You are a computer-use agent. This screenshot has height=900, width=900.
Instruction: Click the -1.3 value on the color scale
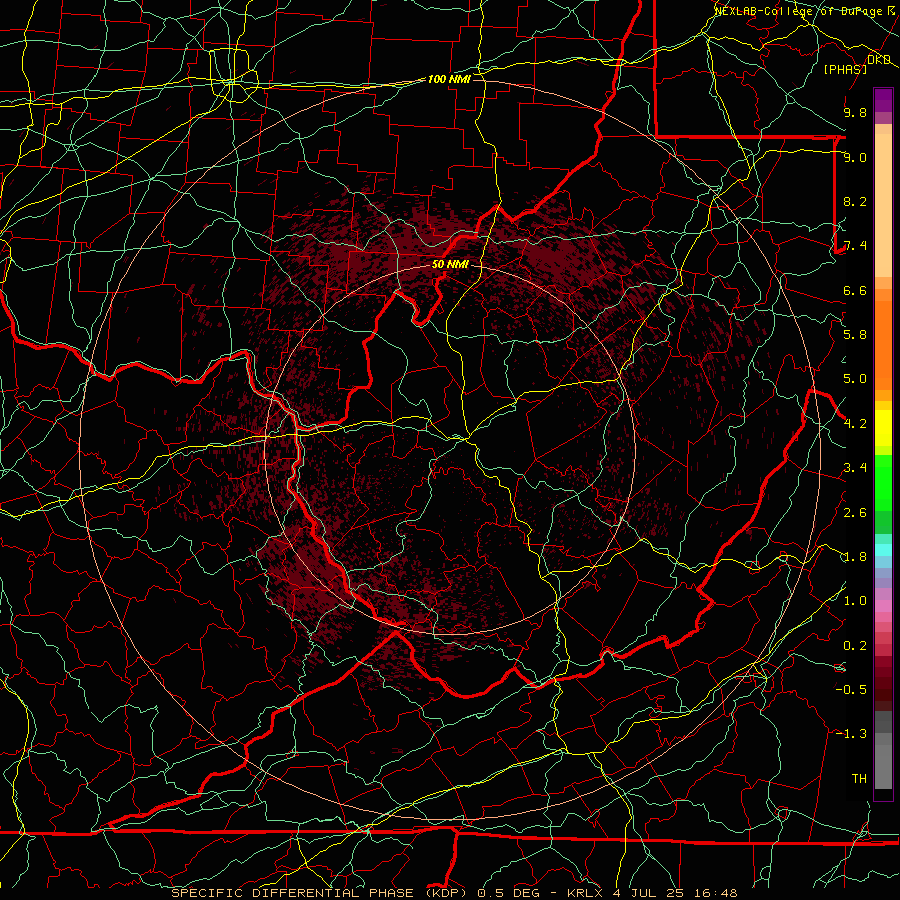coord(851,734)
